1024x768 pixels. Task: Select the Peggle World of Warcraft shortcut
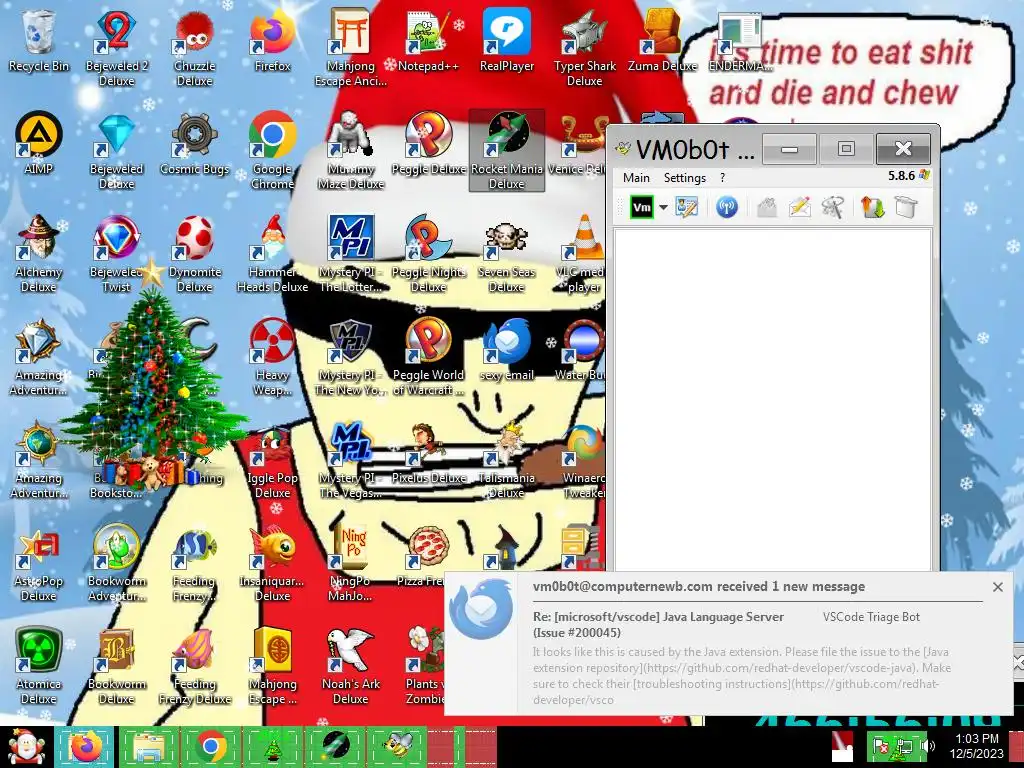pyautogui.click(x=428, y=357)
